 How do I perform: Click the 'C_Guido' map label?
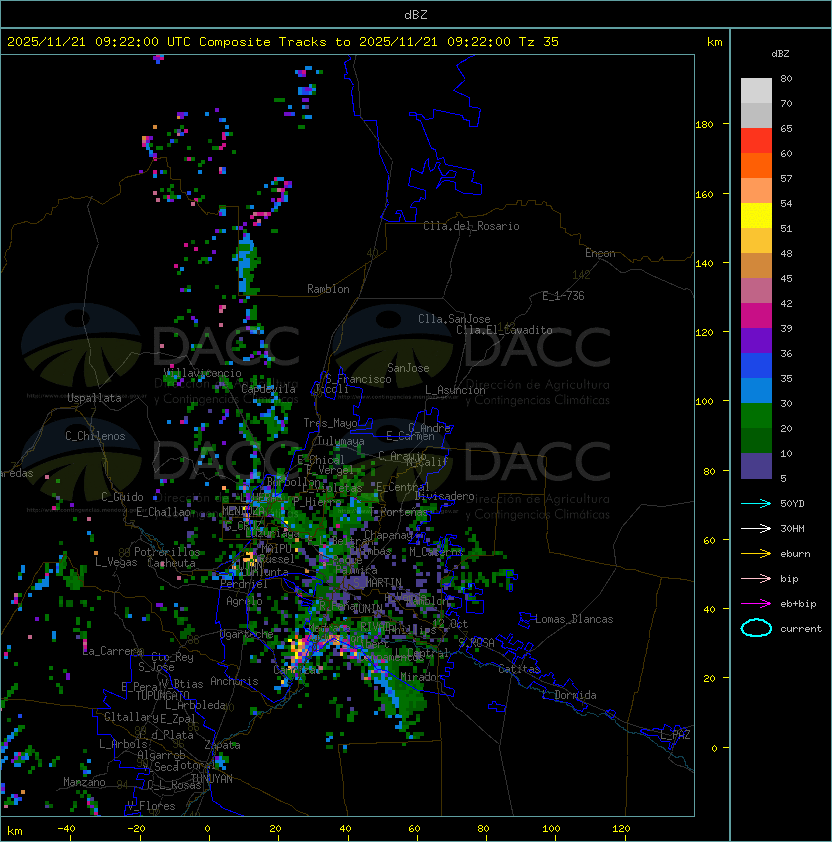(x=122, y=497)
